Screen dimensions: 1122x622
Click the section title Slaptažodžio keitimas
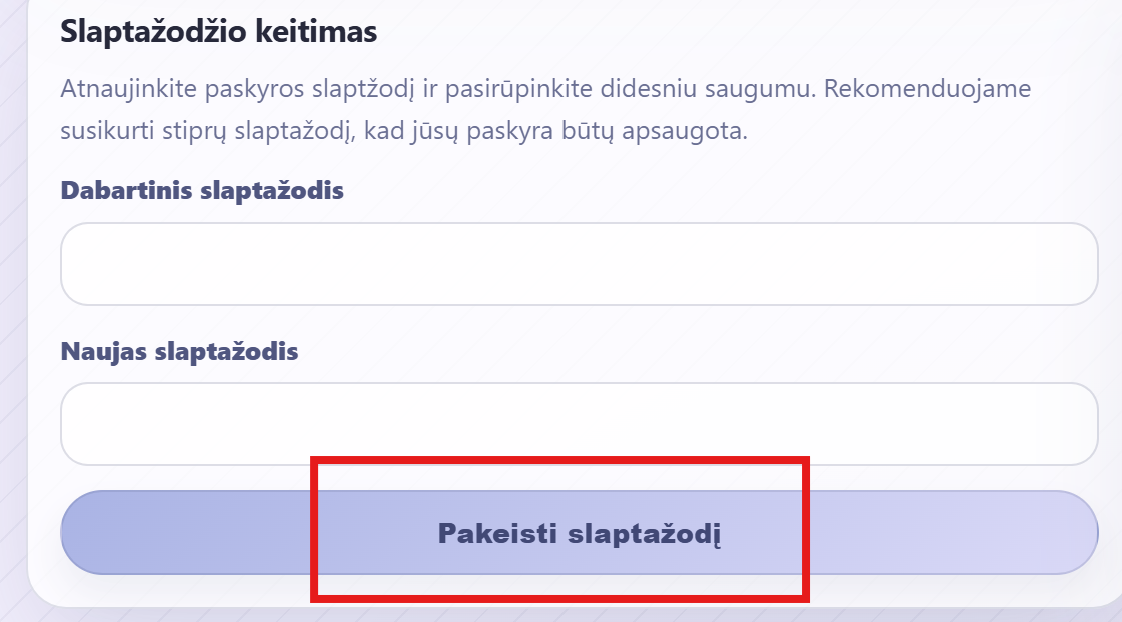pyautogui.click(x=218, y=31)
